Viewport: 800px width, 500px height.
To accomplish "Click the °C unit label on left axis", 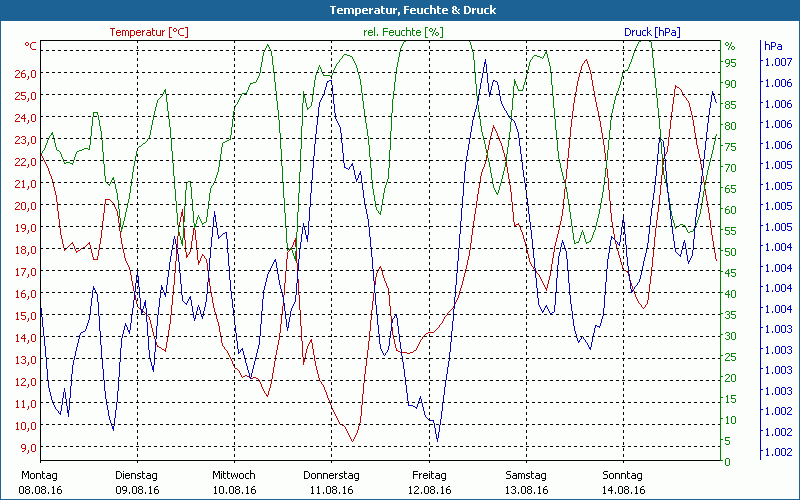I will (x=31, y=47).
